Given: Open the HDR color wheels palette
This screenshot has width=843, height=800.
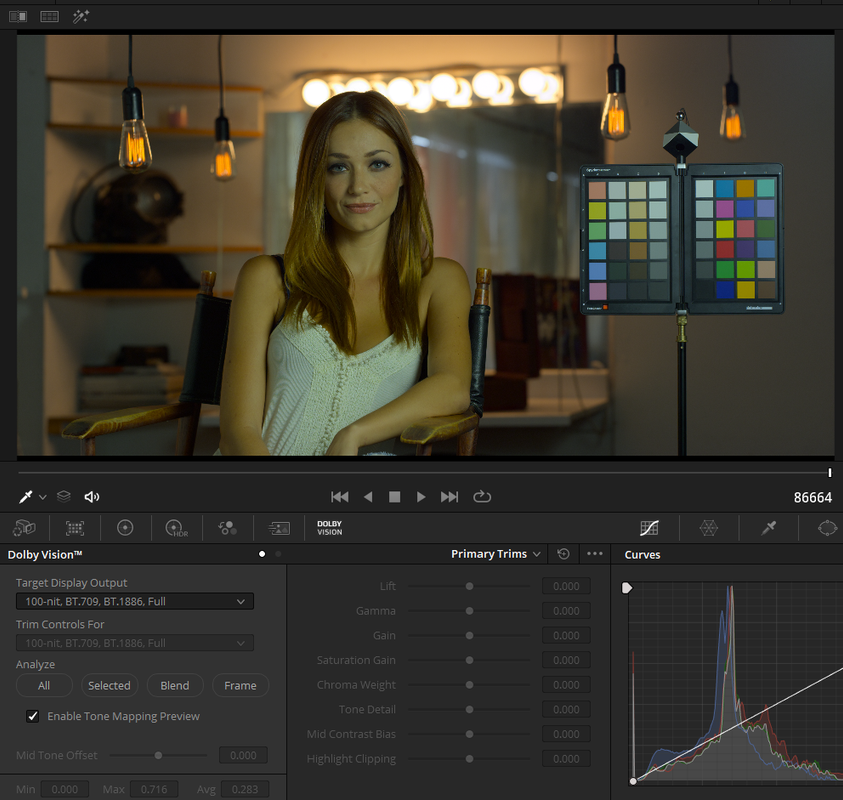Looking at the screenshot, I should (177, 528).
